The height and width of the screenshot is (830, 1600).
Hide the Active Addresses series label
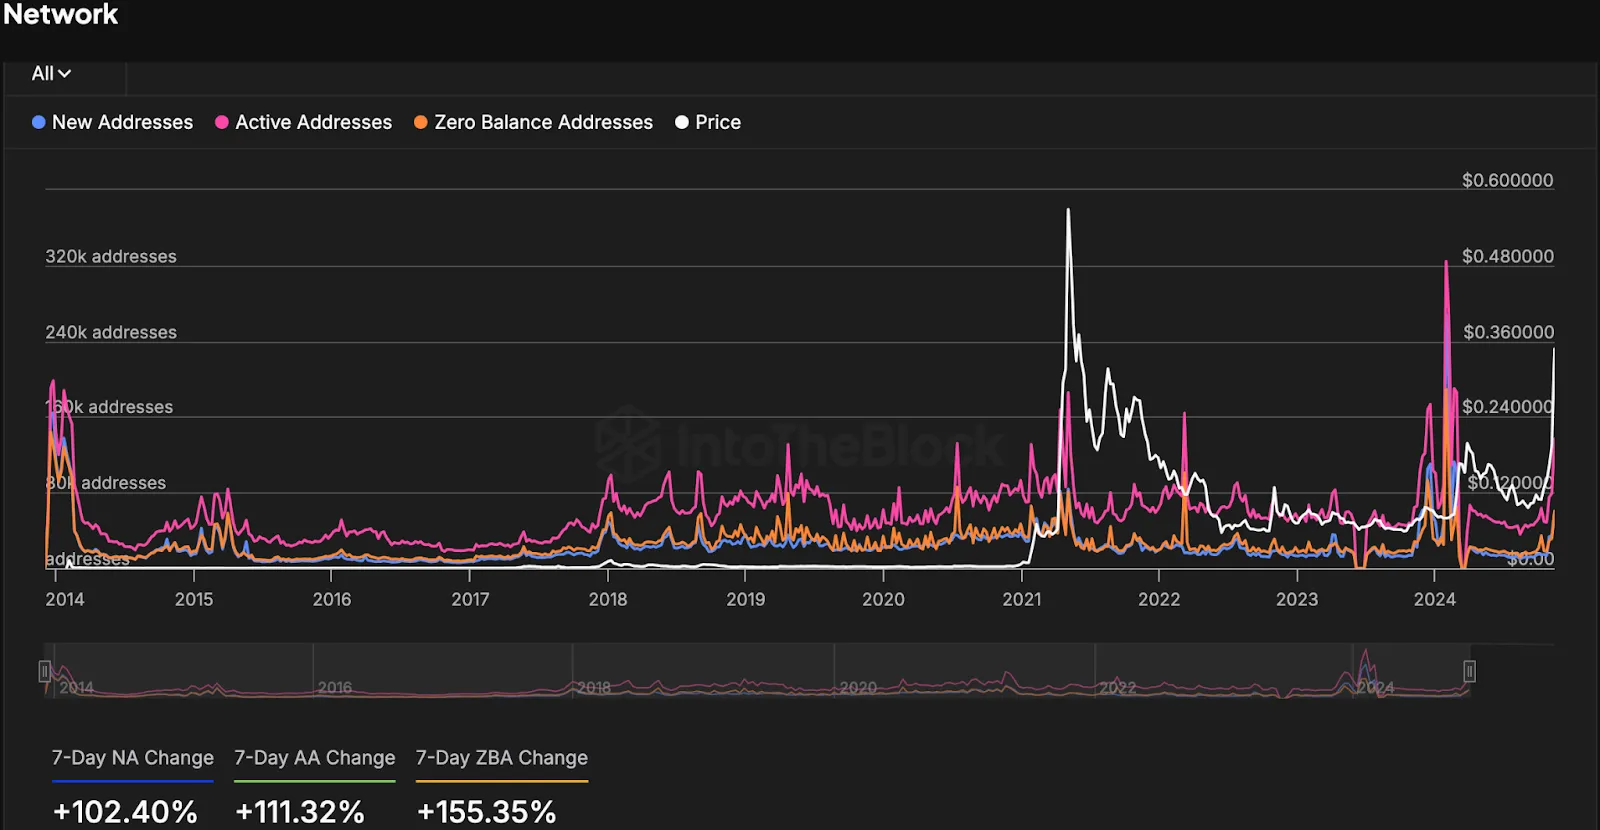click(x=313, y=122)
